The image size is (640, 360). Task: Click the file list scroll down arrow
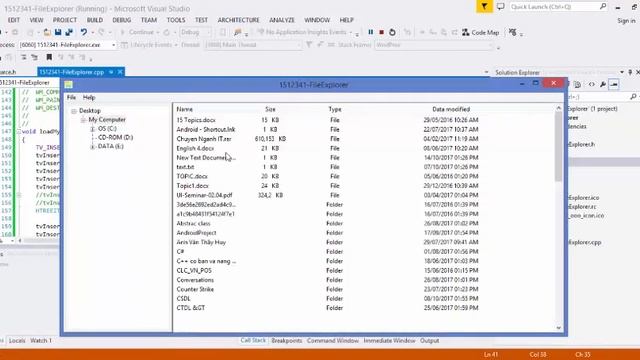558,328
